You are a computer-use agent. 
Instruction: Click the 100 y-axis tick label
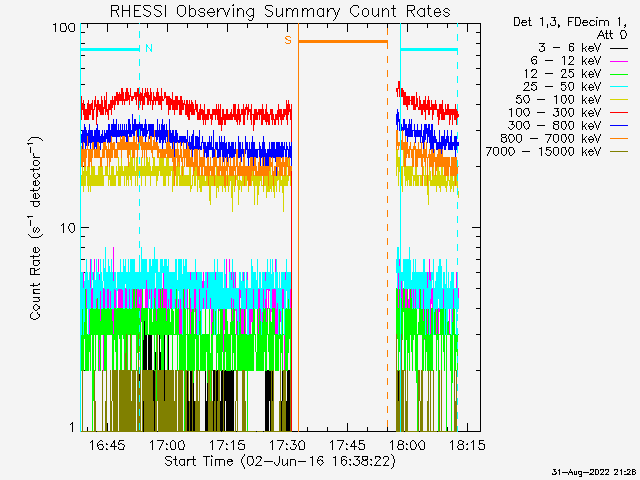point(64,28)
